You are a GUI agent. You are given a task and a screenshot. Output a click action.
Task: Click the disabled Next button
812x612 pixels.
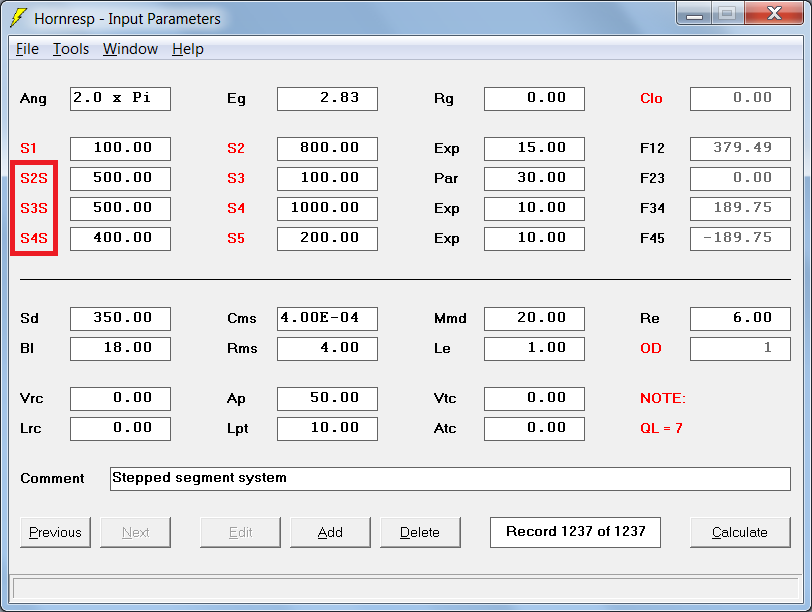(136, 532)
